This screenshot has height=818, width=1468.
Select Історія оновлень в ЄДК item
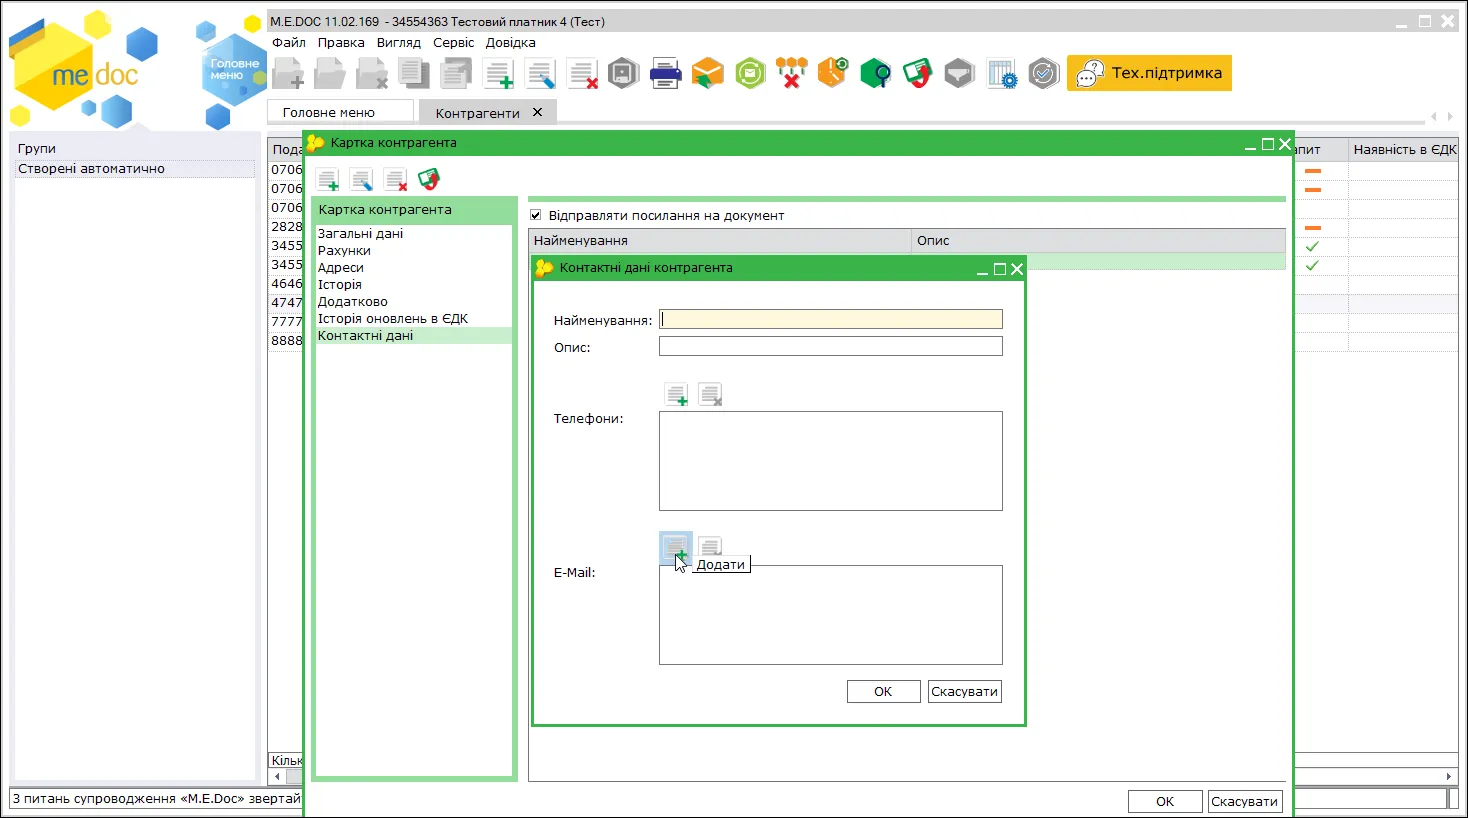click(392, 318)
